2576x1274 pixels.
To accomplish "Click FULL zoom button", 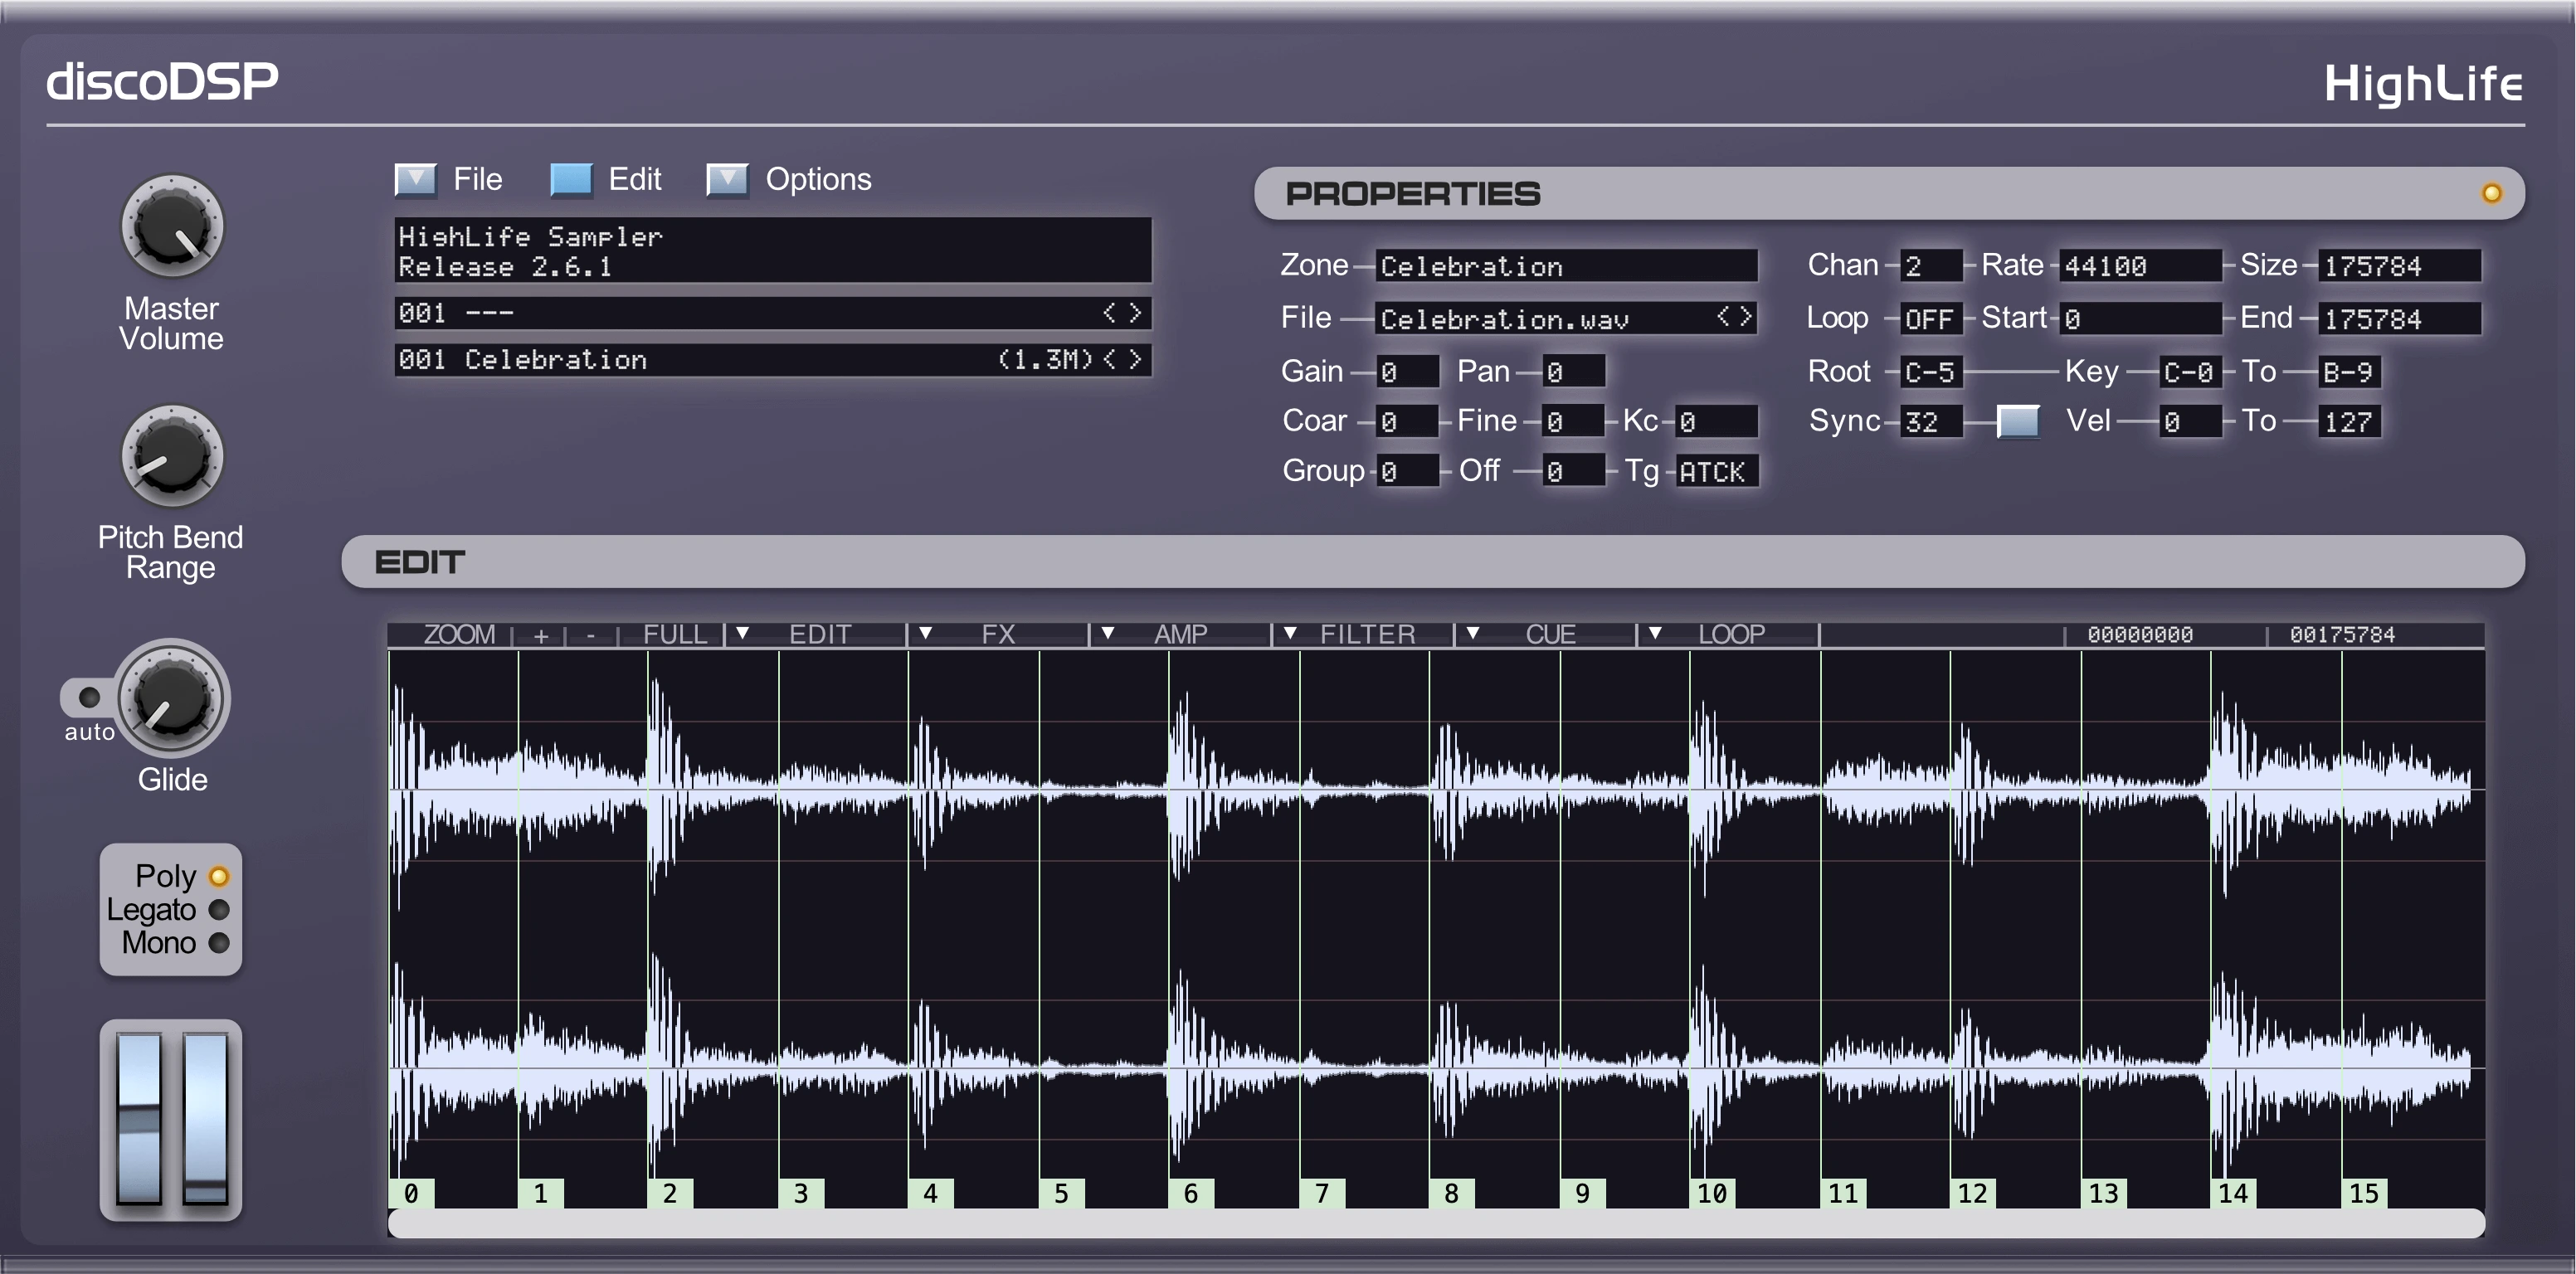I will pos(675,634).
